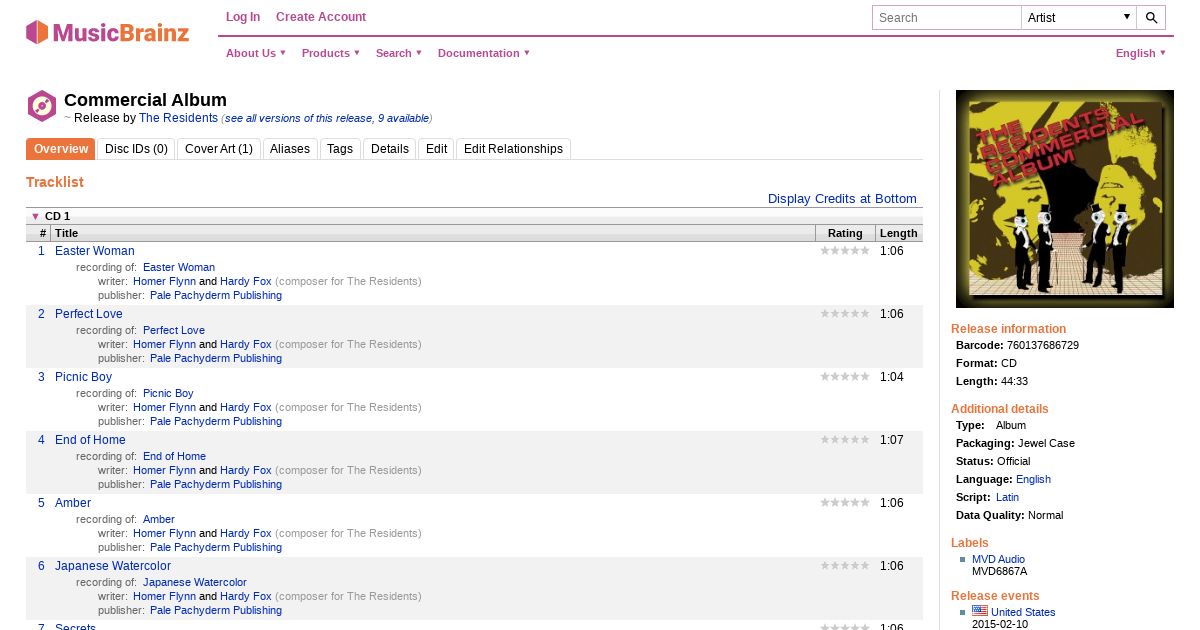Open the Edit tab
Viewport: 1200px width, 630px height.
click(x=437, y=149)
